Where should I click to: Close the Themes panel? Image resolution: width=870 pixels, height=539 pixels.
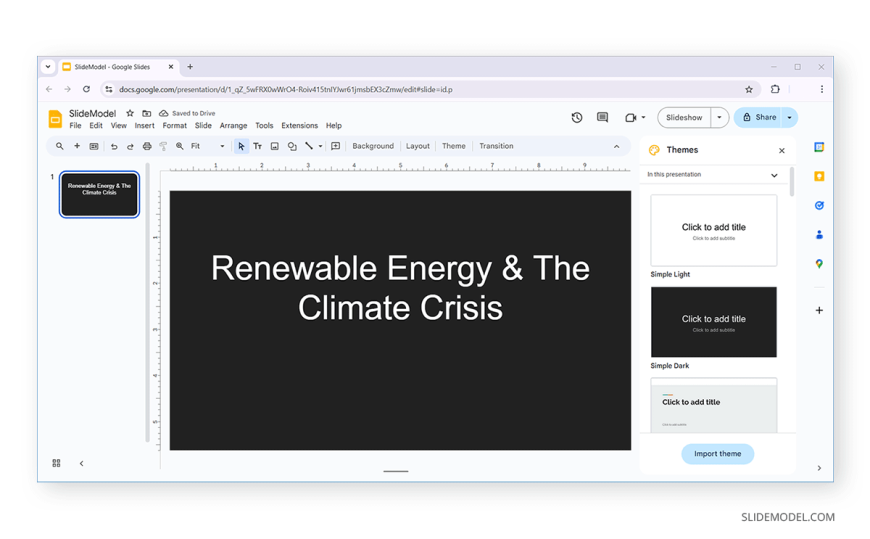pos(781,150)
